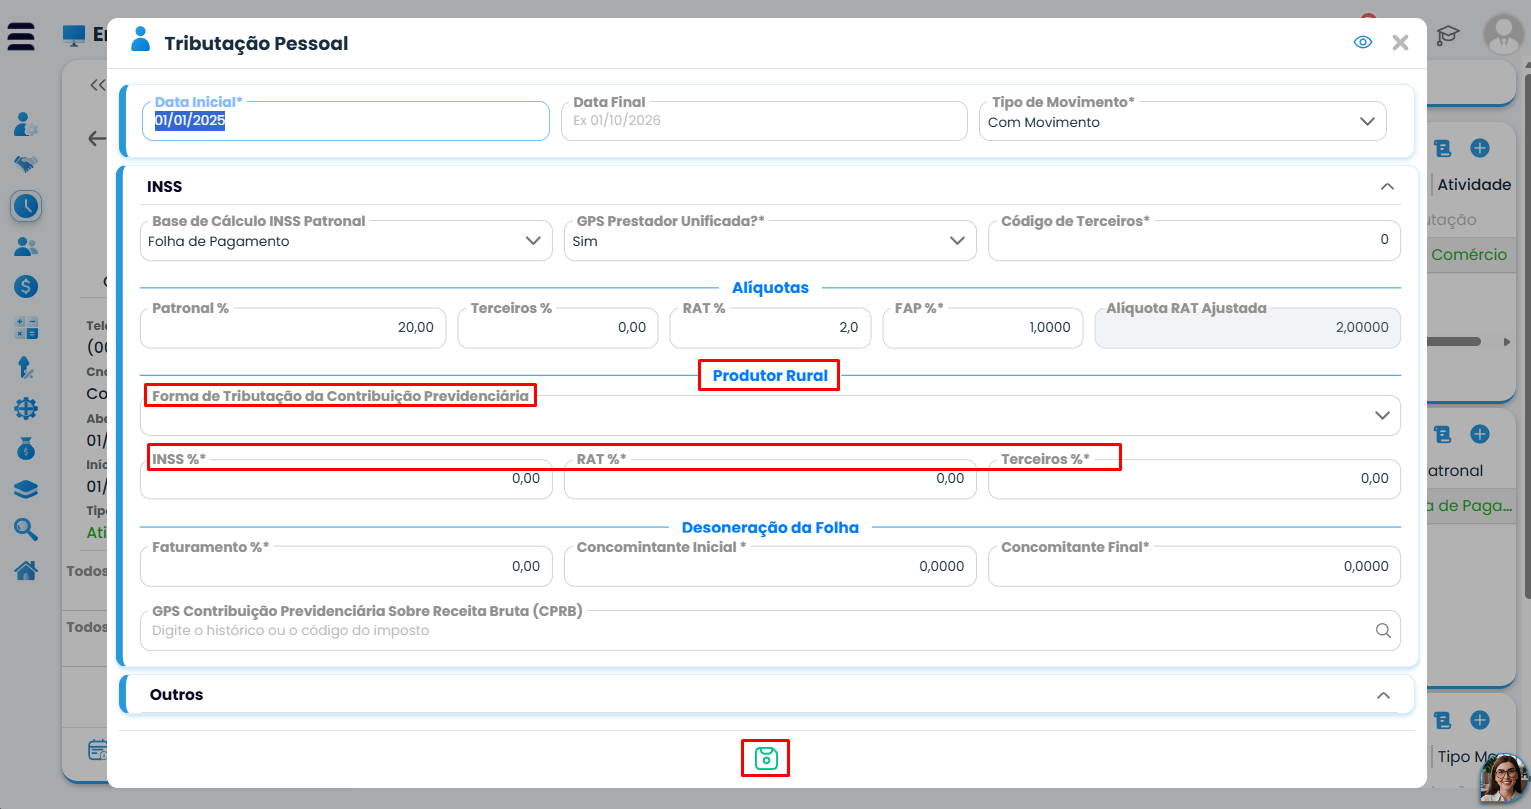Open the stacked layers sidebar icon
The image size is (1531, 809).
point(26,489)
